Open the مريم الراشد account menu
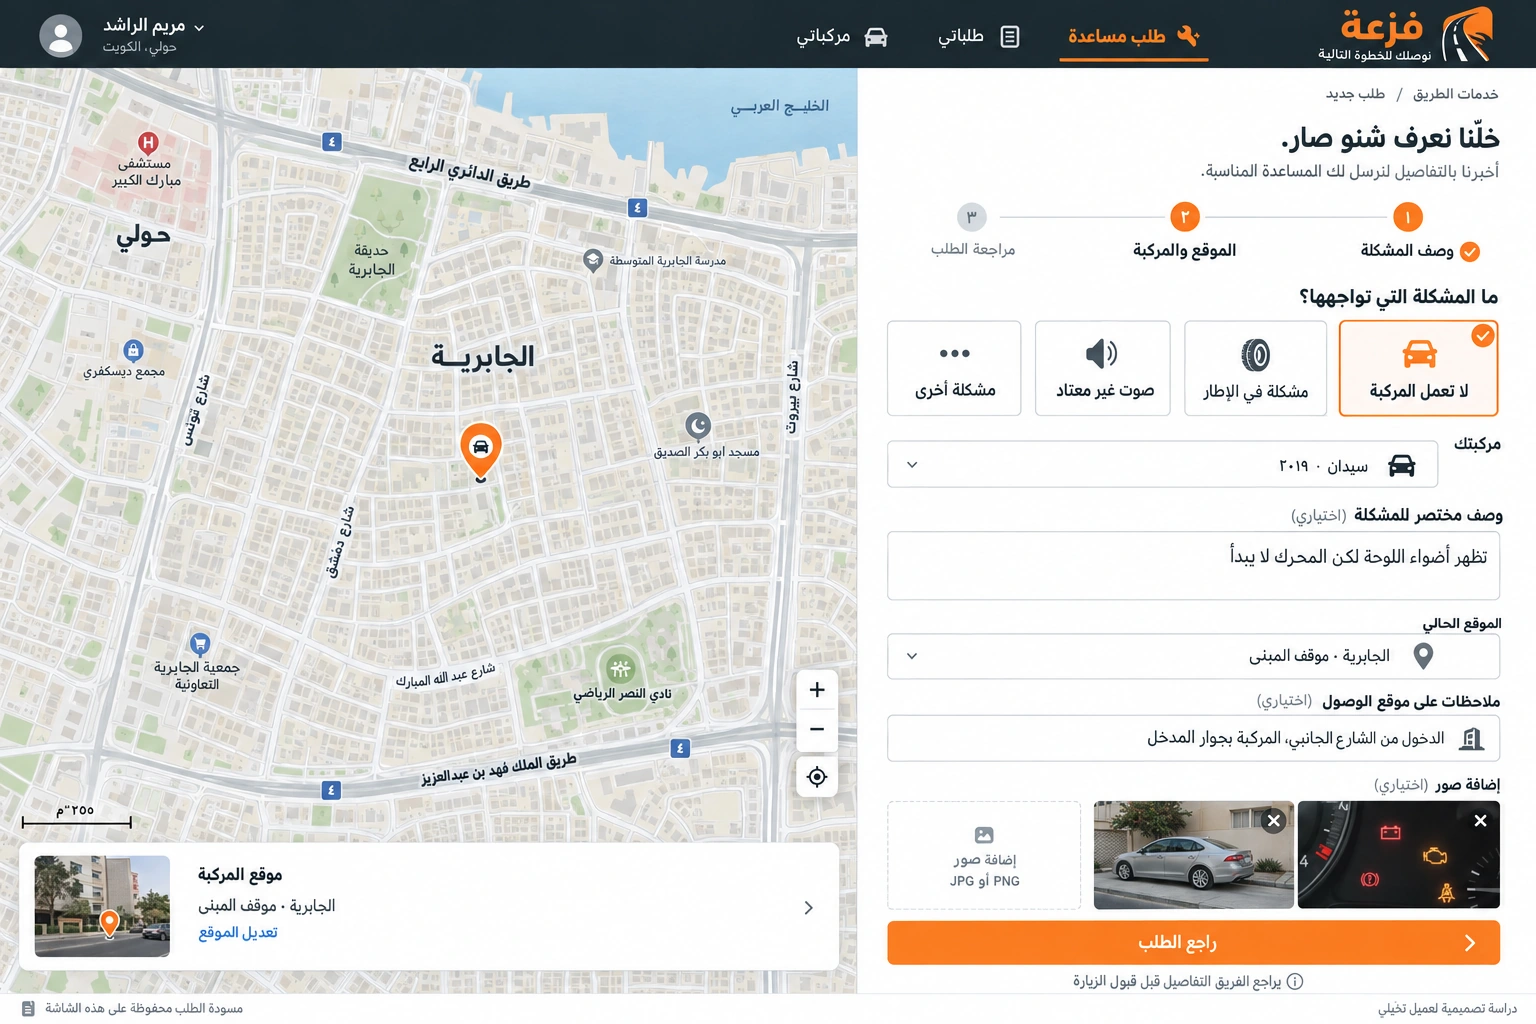Viewport: 1536px width, 1024px height. click(x=154, y=34)
